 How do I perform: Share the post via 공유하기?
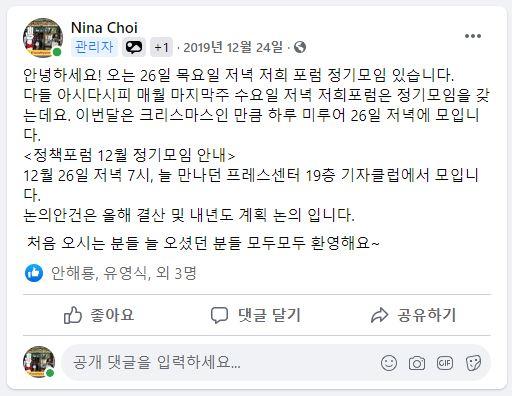point(413,315)
